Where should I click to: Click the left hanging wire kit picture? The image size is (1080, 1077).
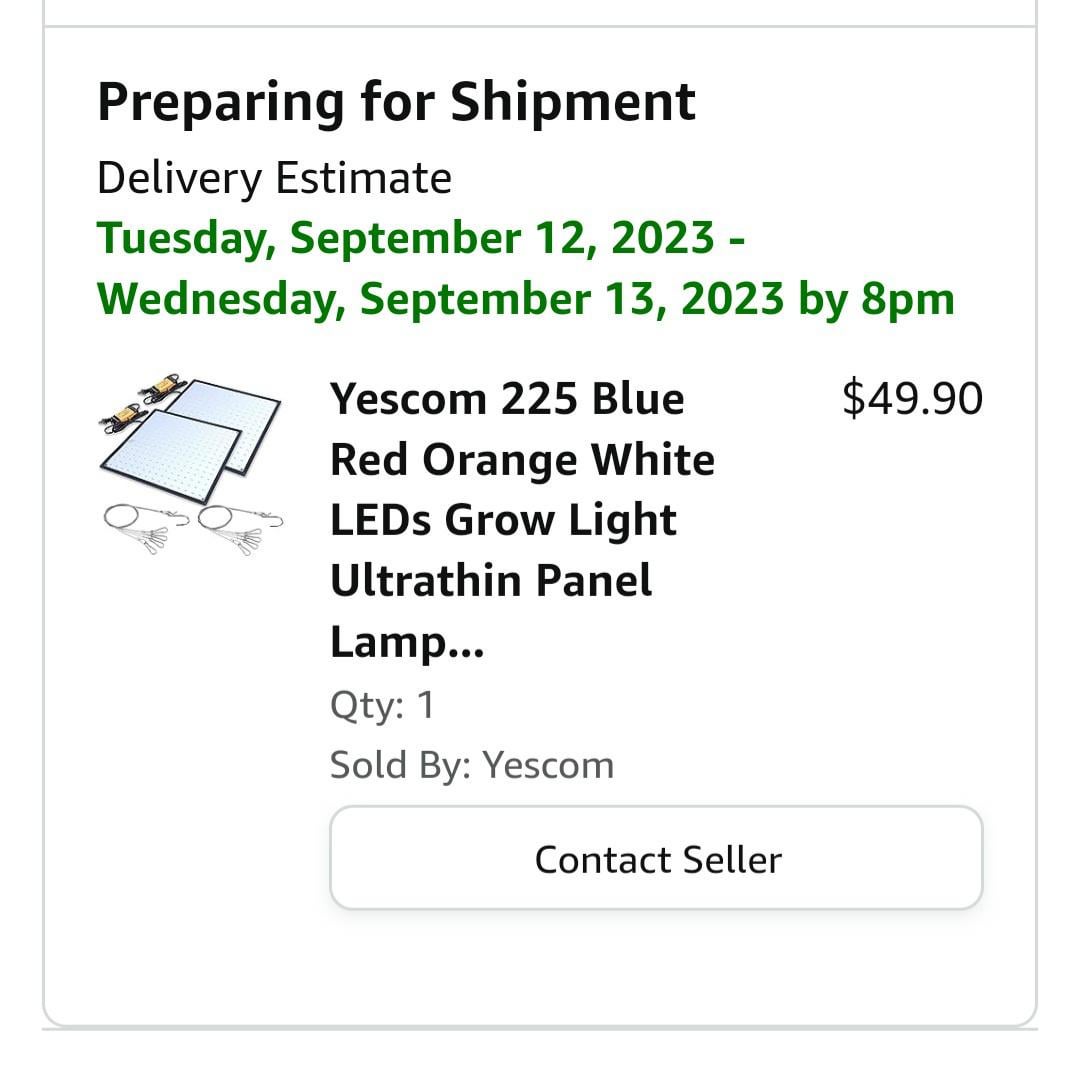tap(146, 521)
